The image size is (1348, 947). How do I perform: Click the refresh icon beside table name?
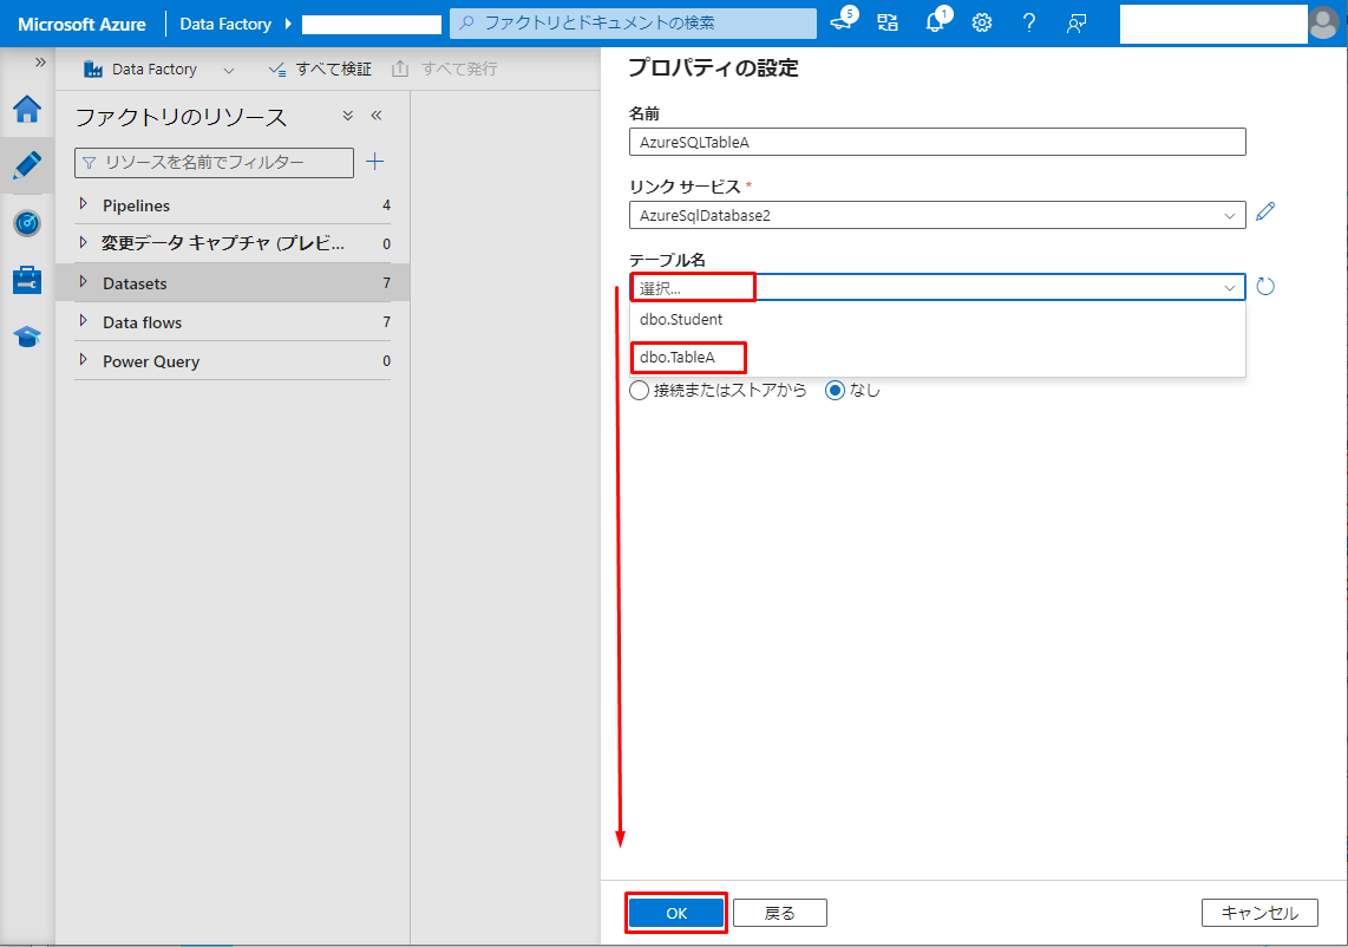tap(1265, 287)
